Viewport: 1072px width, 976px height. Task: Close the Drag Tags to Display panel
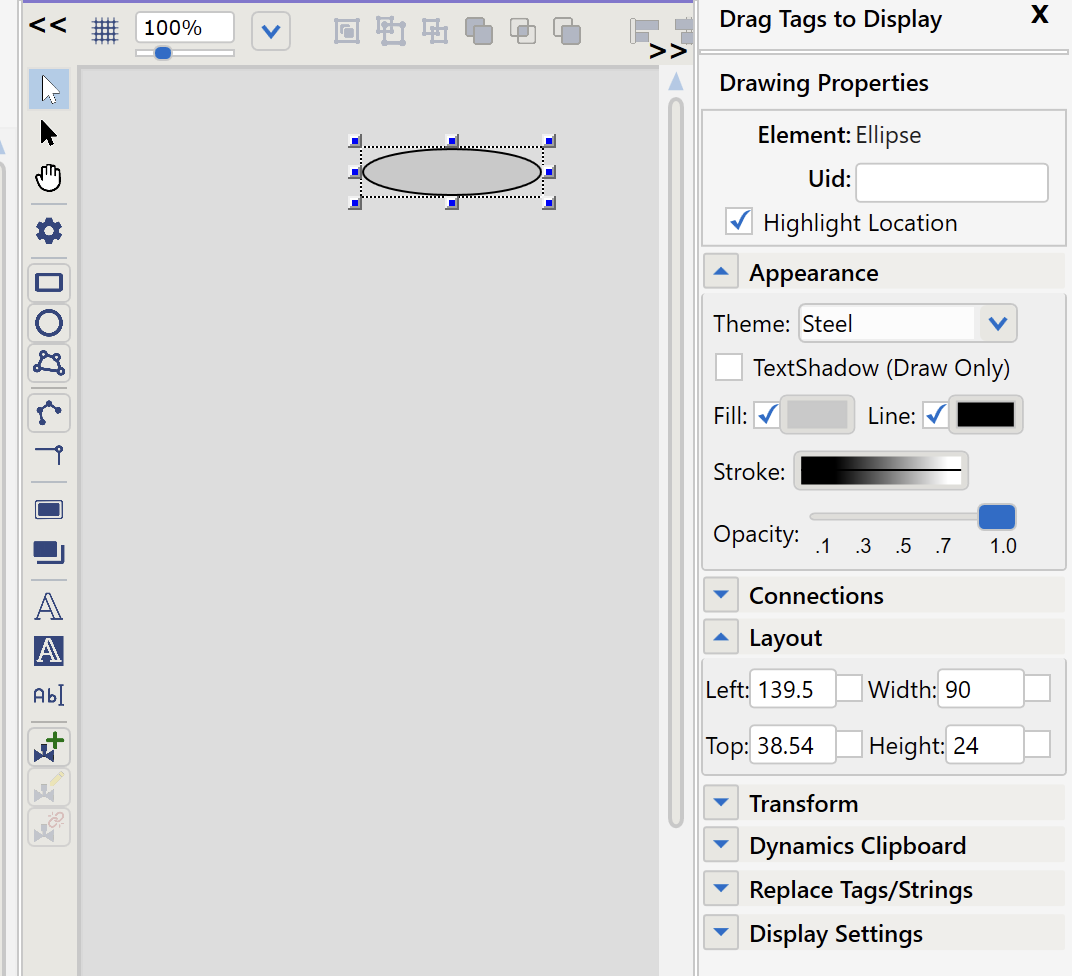pos(1040,15)
